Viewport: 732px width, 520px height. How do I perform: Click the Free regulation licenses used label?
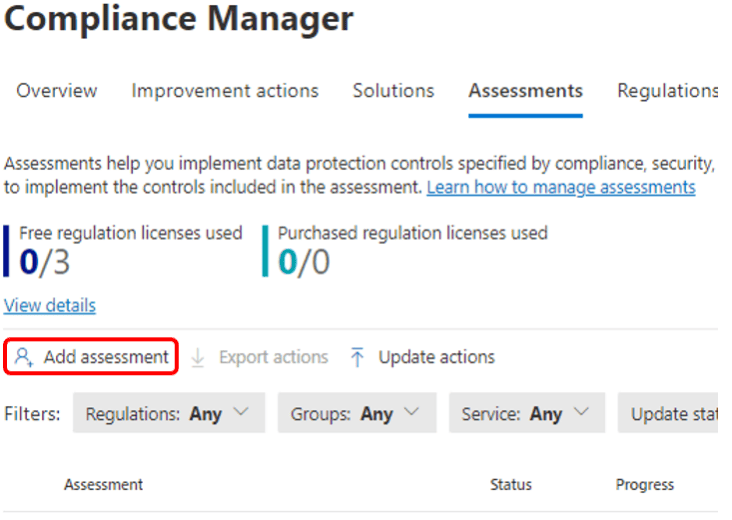pos(131,233)
